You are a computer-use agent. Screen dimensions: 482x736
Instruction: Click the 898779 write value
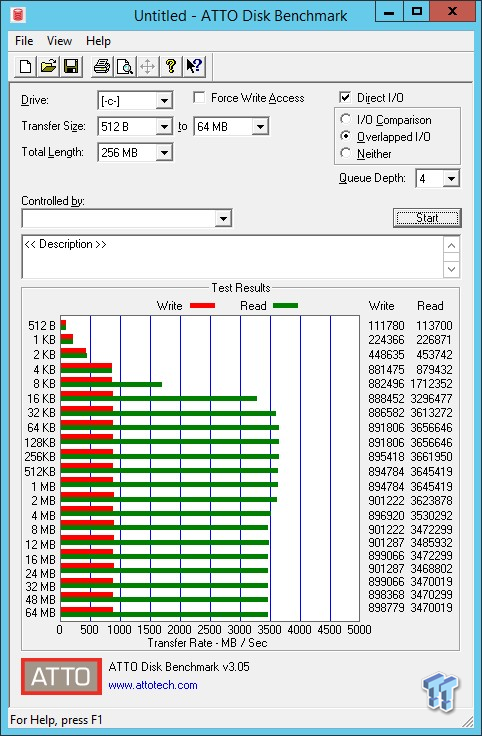coord(386,608)
